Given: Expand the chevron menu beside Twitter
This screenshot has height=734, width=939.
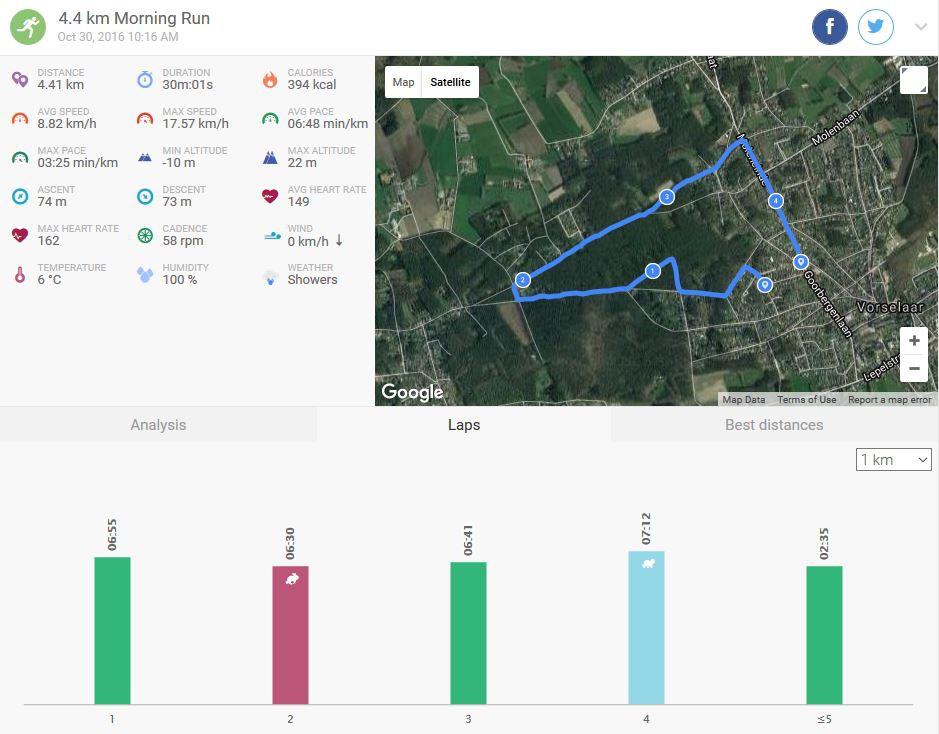Looking at the screenshot, I should tap(921, 27).
